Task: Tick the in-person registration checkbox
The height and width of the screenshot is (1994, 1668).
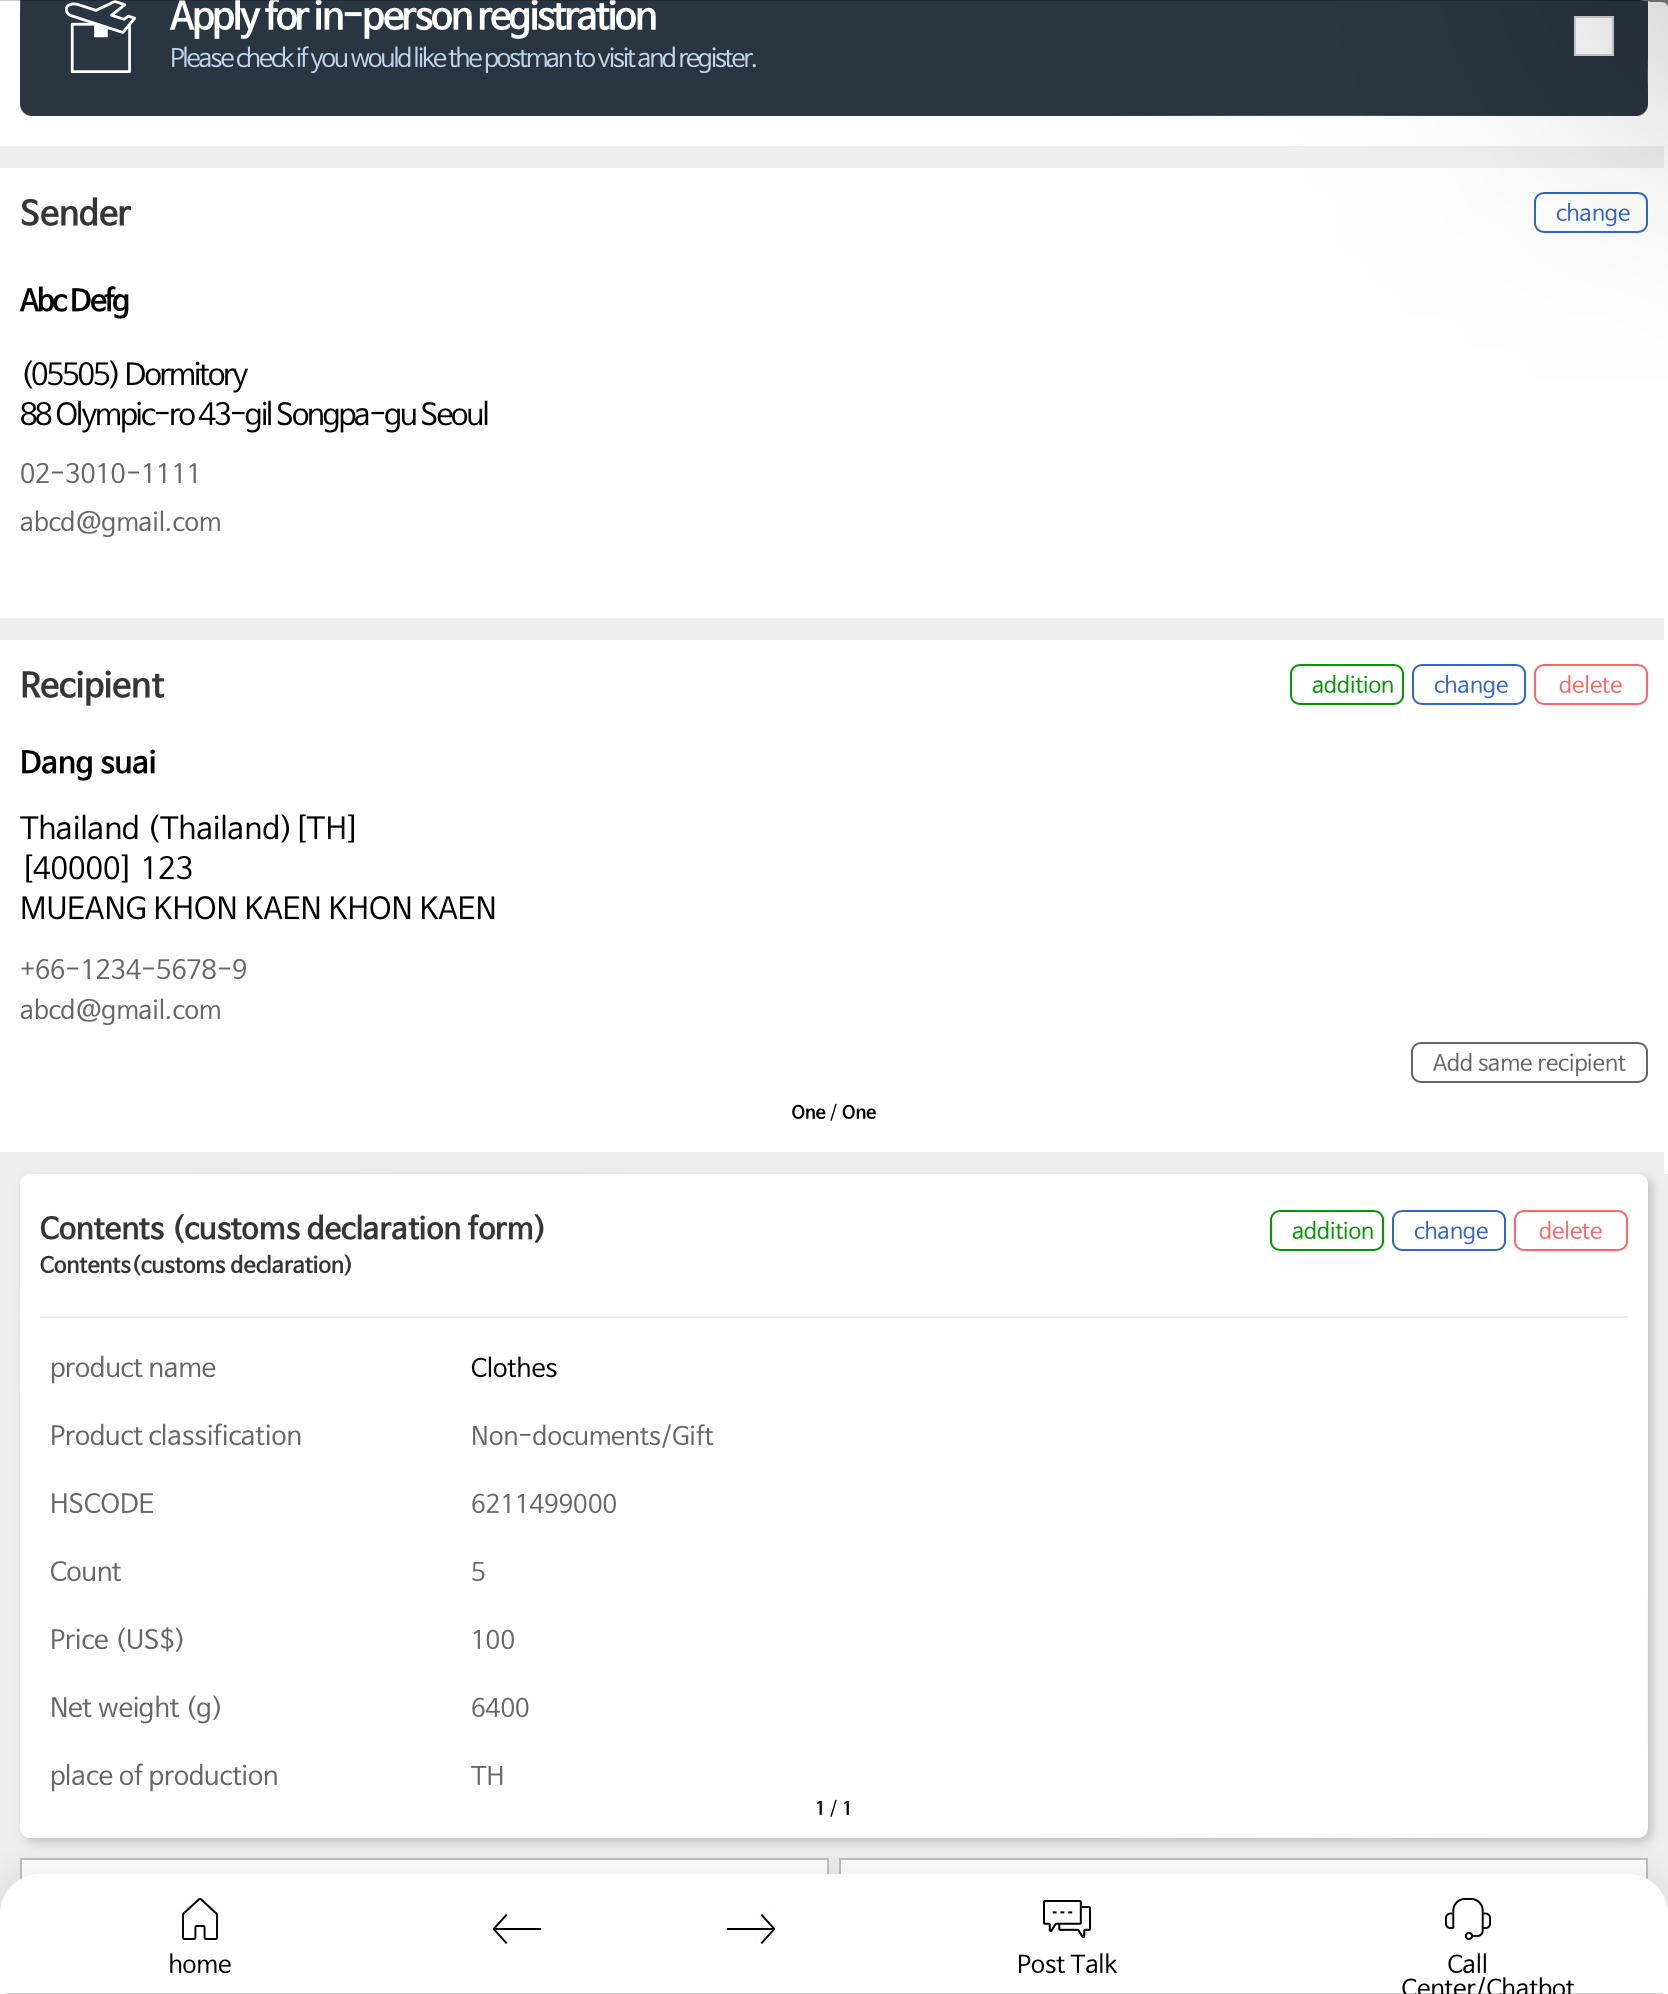Action: pyautogui.click(x=1593, y=36)
